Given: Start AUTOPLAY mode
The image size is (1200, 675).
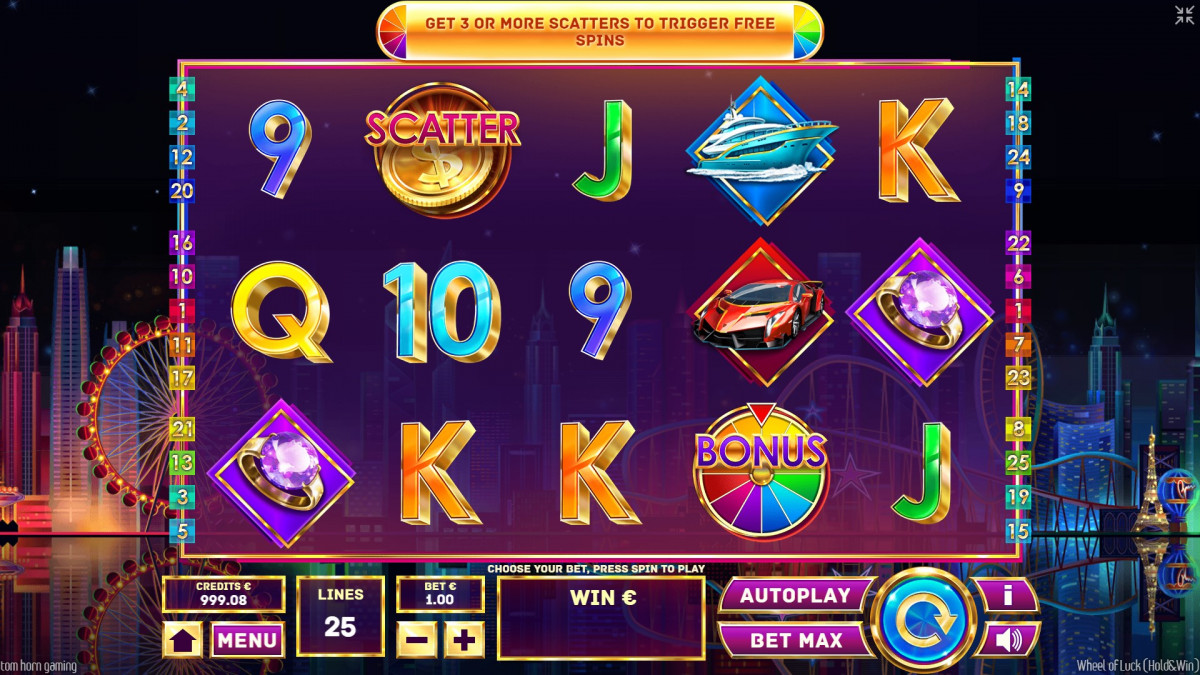Looking at the screenshot, I should point(796,595).
